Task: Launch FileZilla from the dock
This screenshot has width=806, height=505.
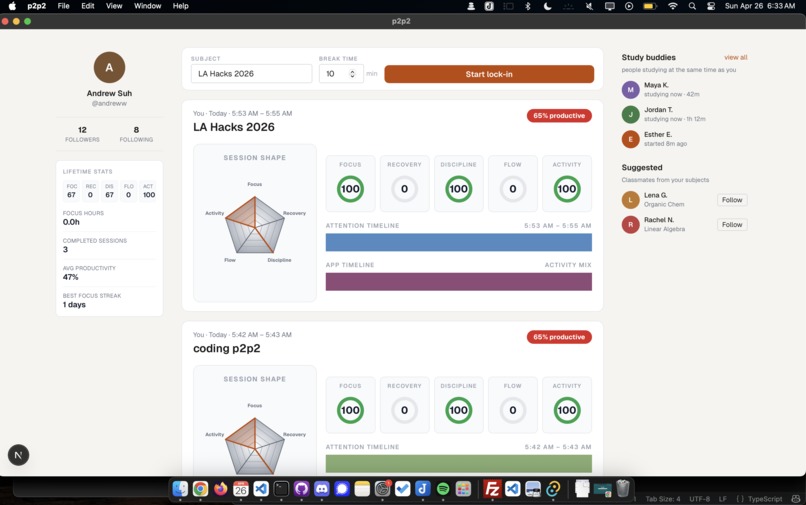Action: [492, 488]
